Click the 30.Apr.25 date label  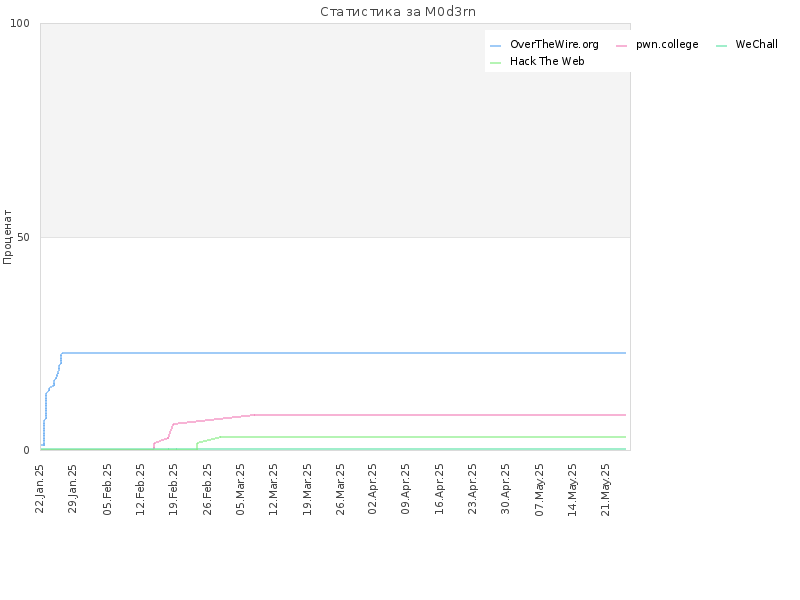coord(506,489)
